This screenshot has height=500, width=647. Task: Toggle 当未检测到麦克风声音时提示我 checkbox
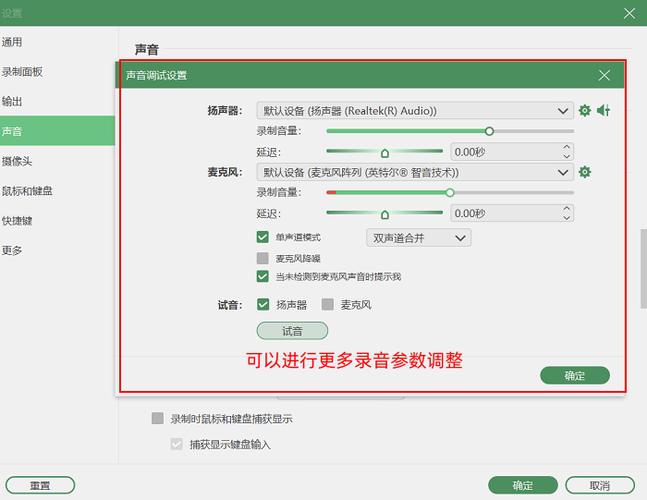(x=262, y=276)
